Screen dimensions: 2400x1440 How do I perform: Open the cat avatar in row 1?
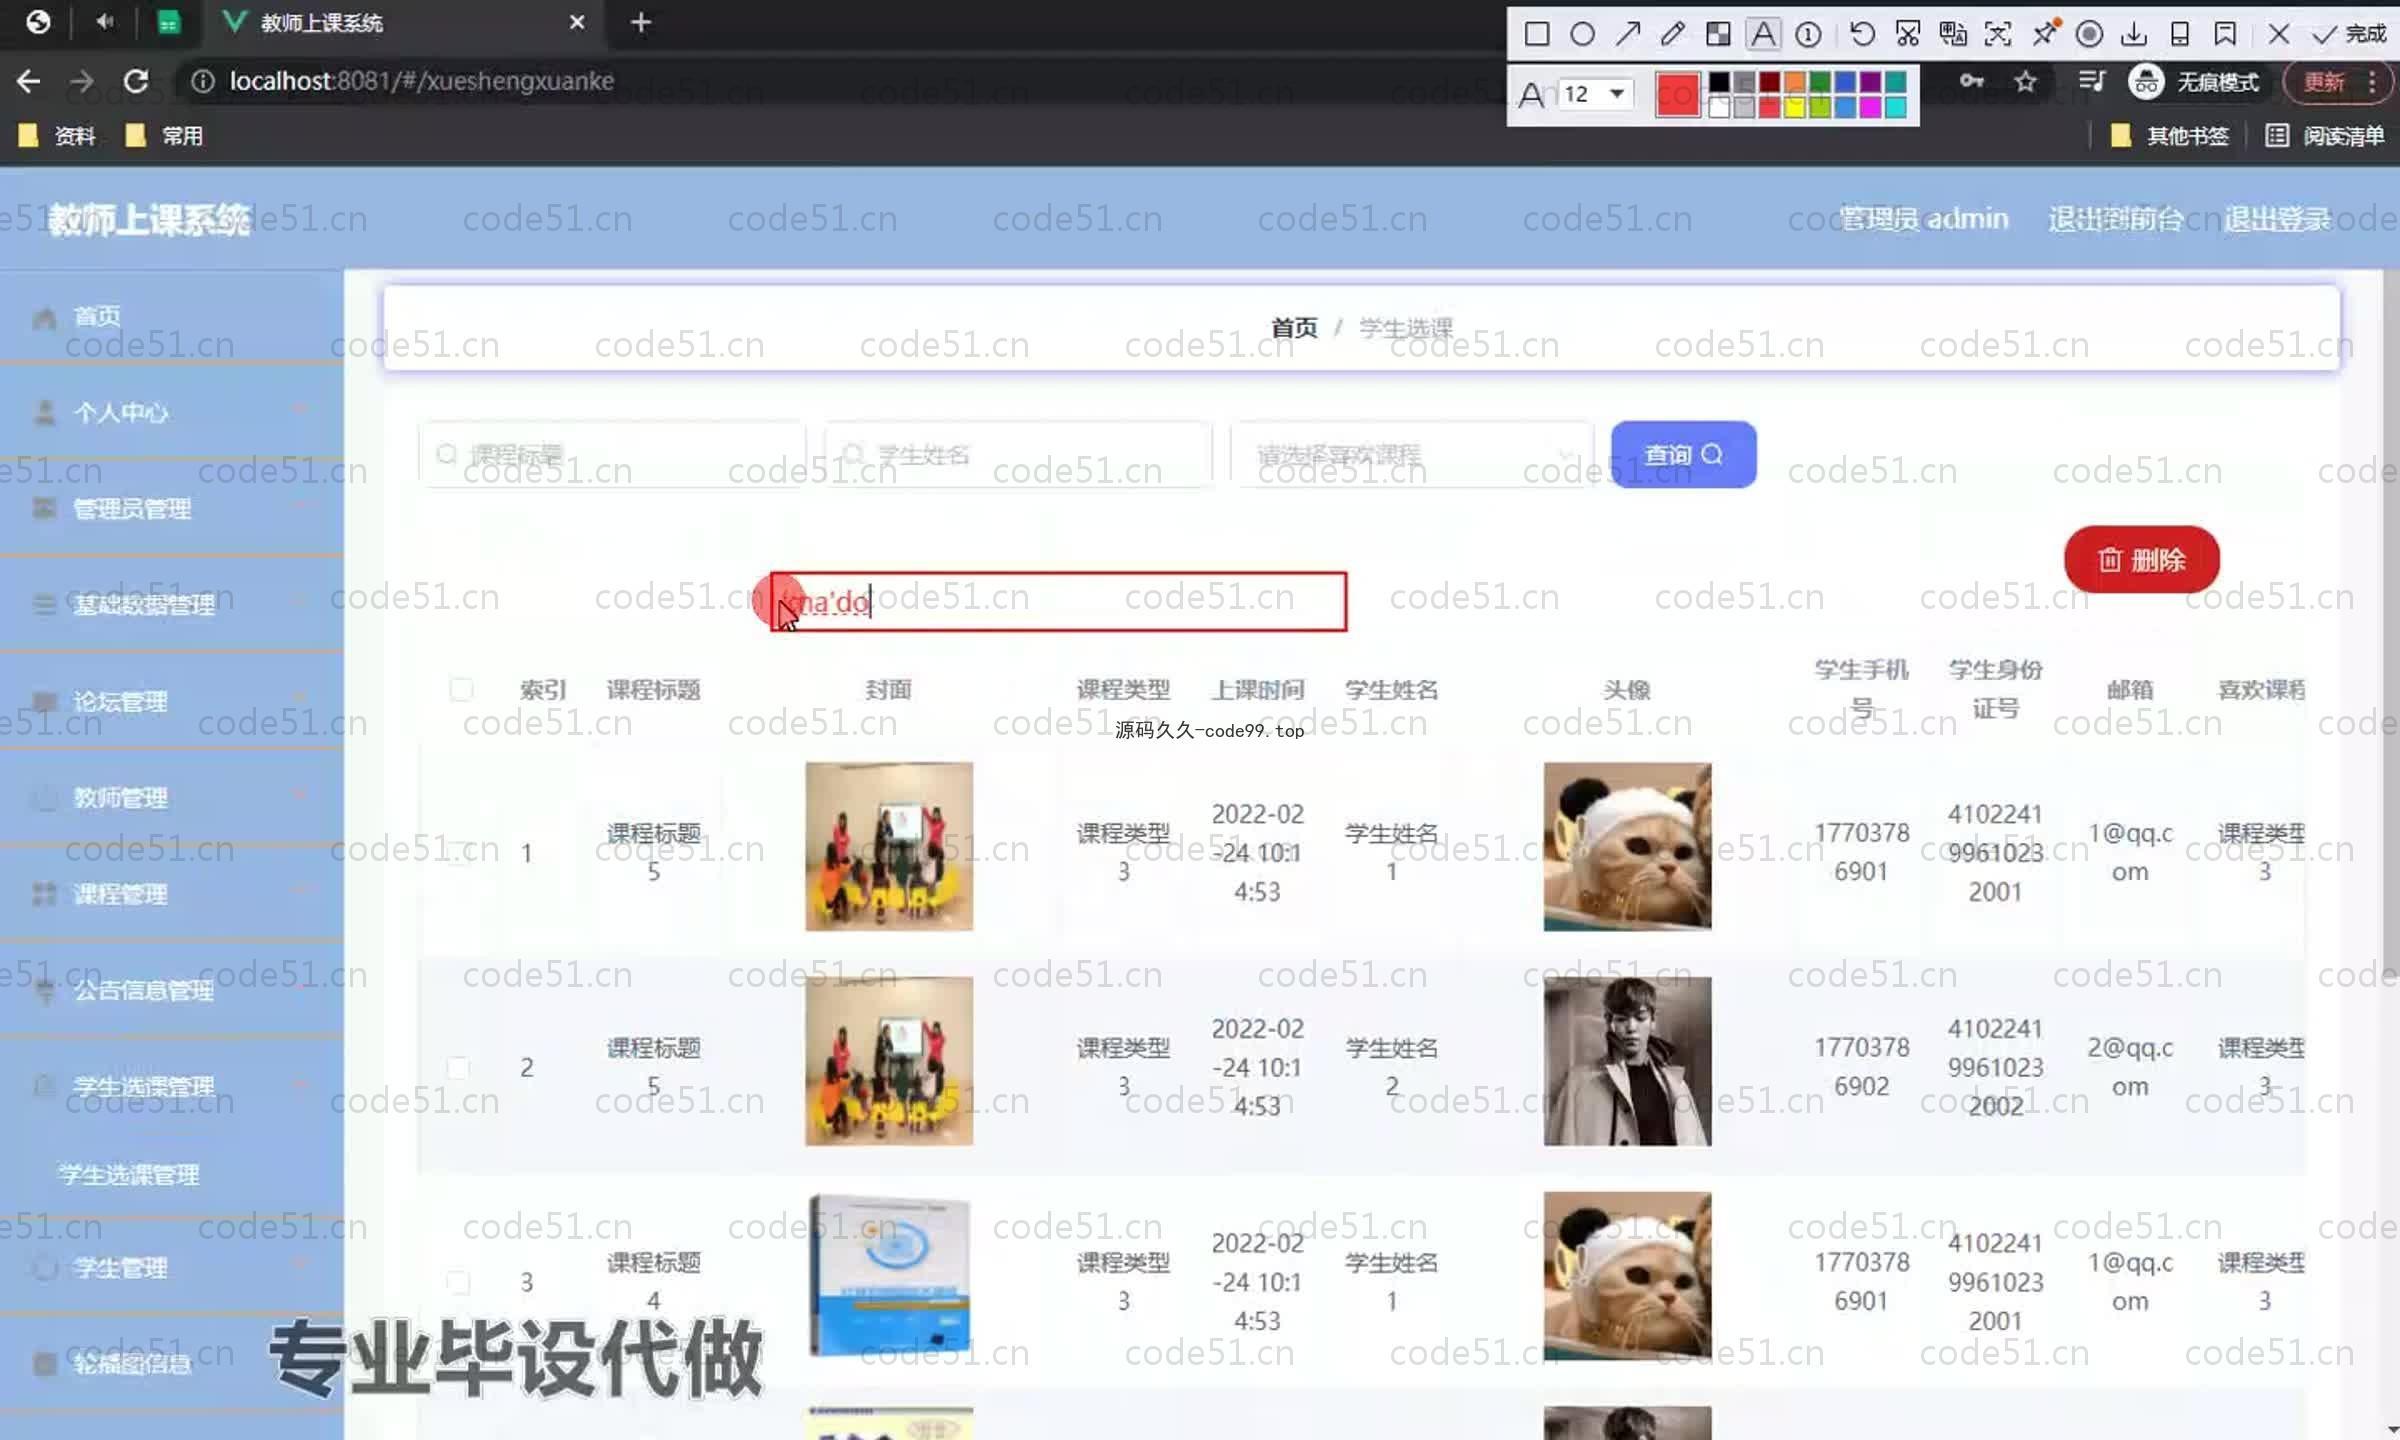pyautogui.click(x=1627, y=846)
